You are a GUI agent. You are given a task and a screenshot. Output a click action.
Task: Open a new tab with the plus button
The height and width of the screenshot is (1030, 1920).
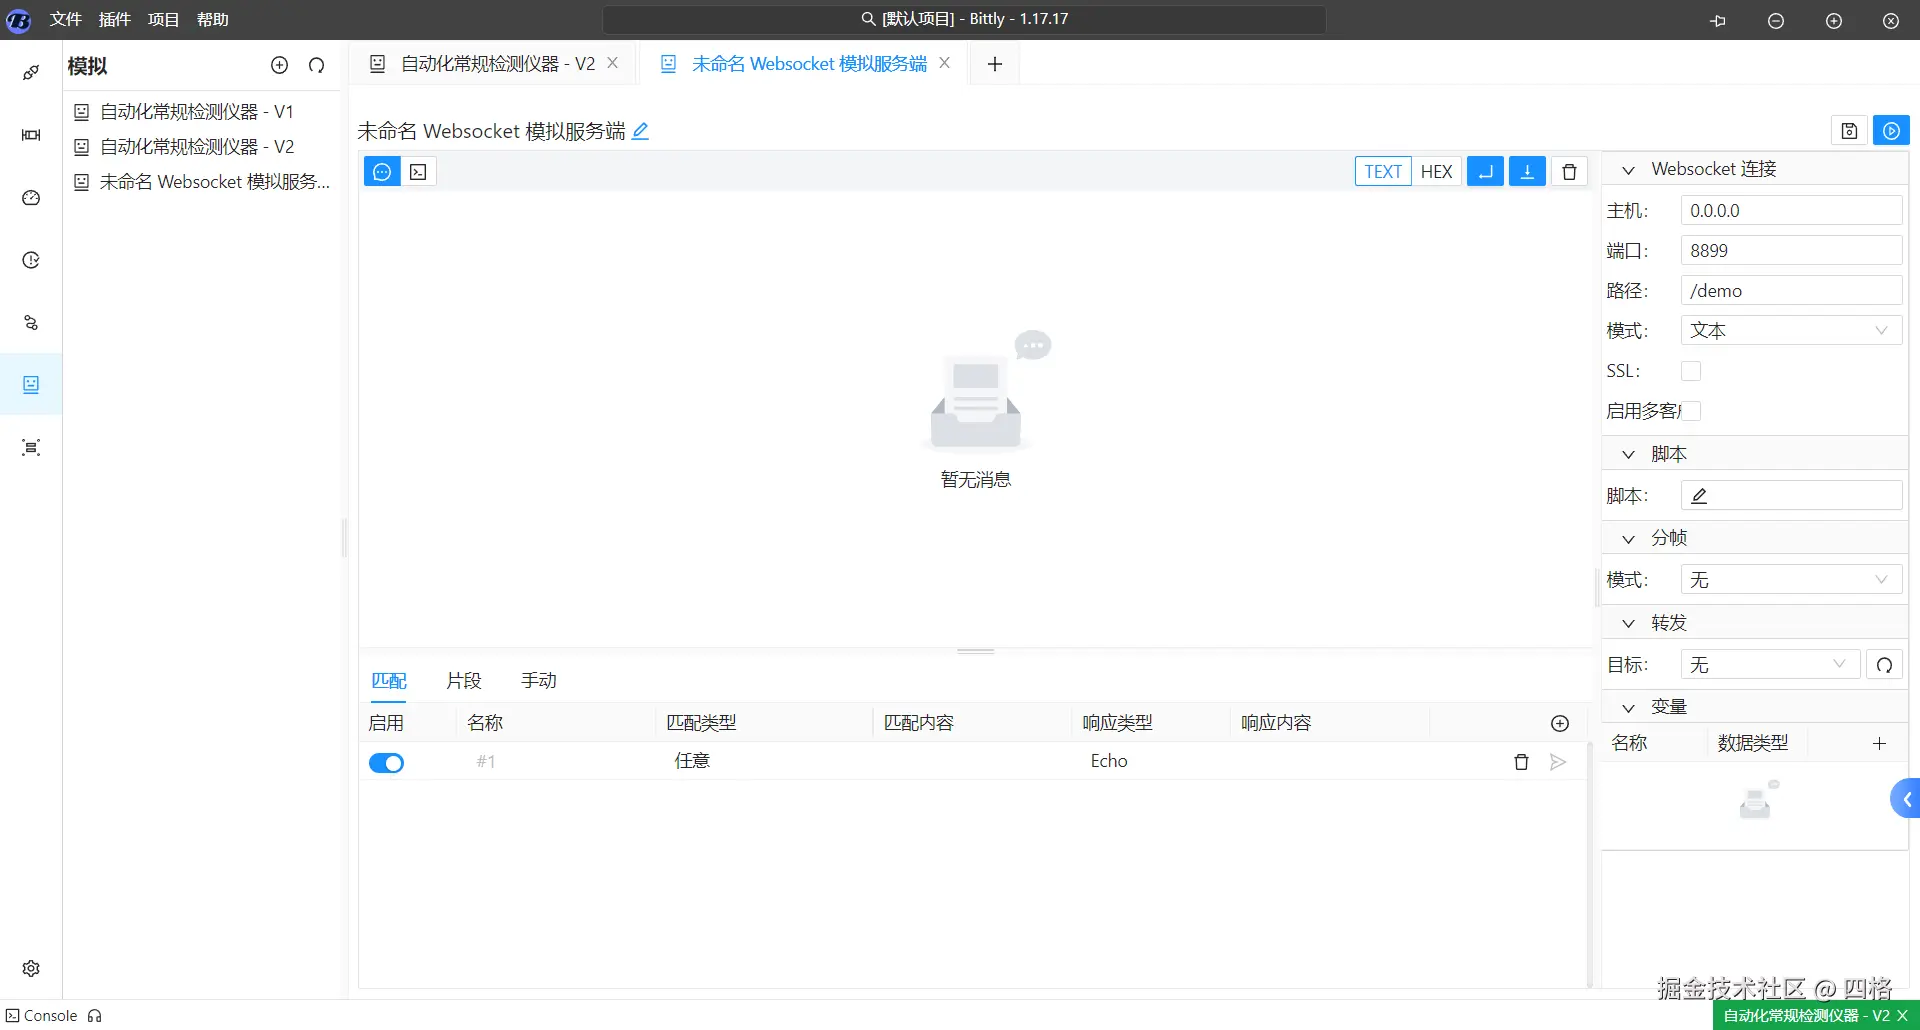coord(995,64)
